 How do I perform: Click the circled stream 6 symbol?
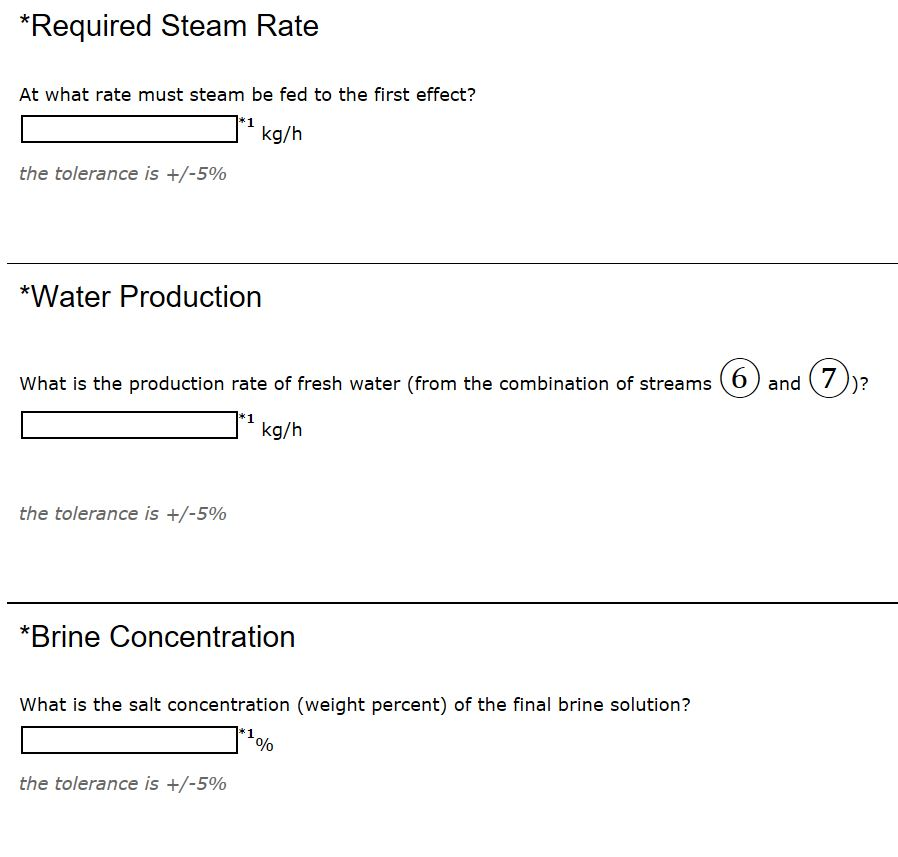(739, 380)
